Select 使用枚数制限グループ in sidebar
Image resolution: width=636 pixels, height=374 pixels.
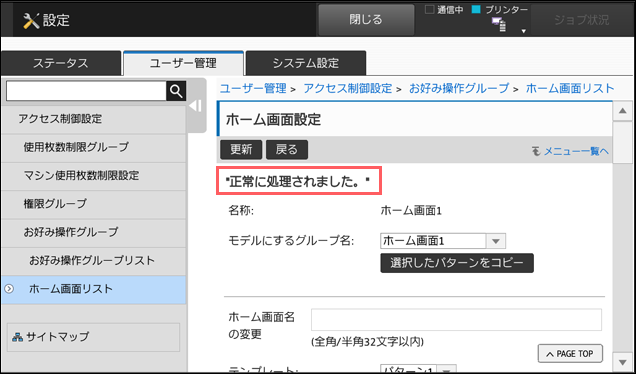click(94, 147)
